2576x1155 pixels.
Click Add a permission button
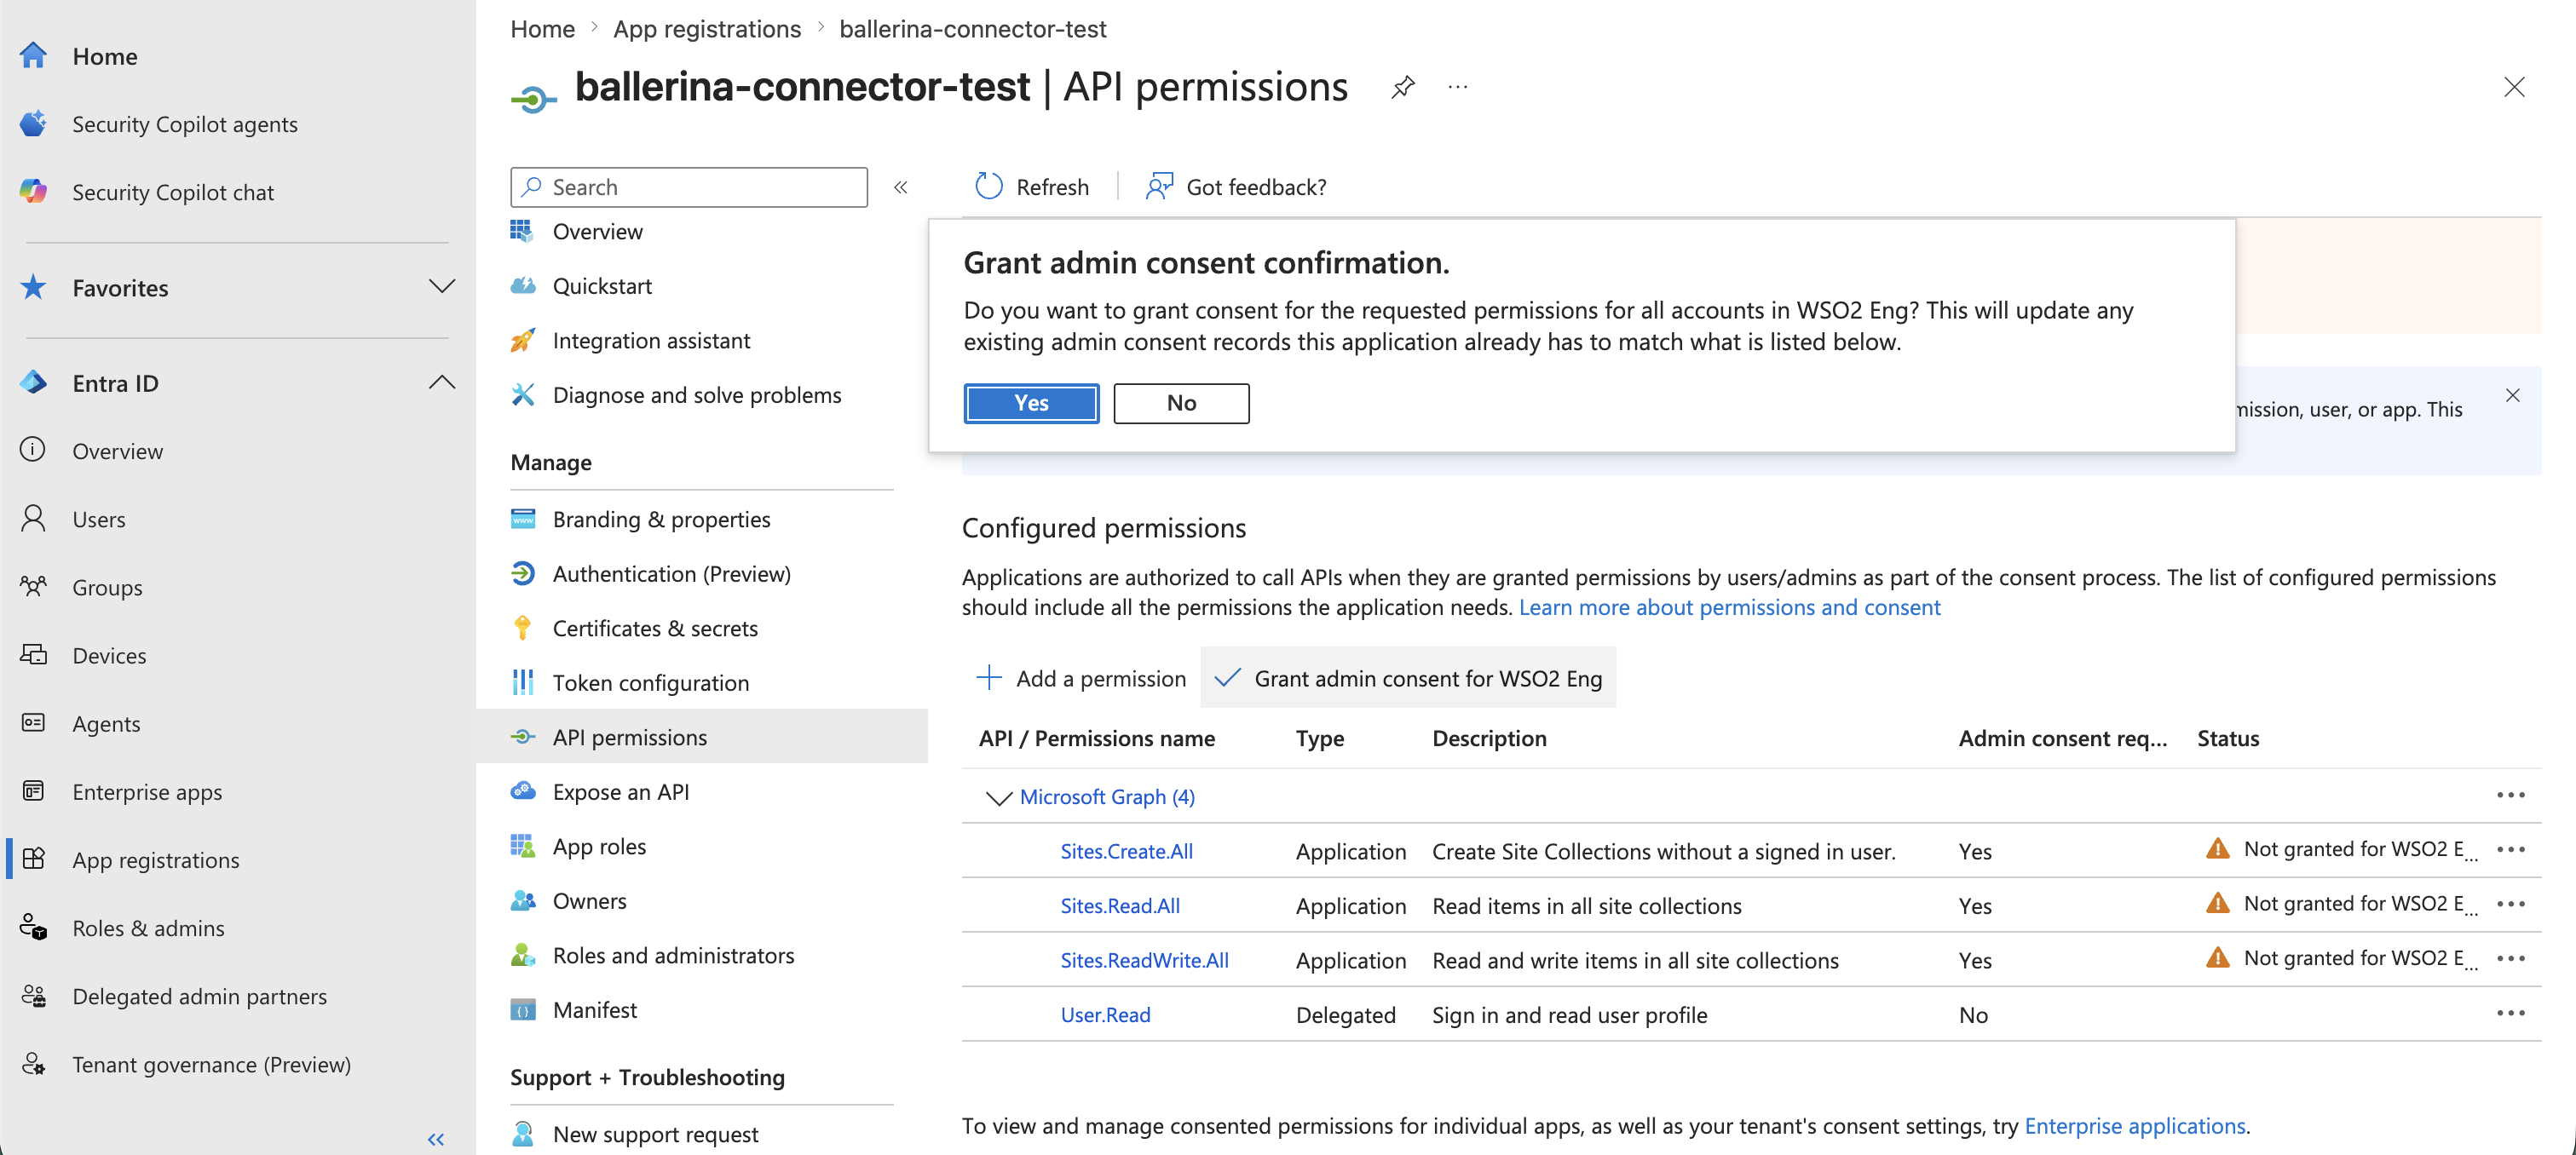tap(1080, 679)
